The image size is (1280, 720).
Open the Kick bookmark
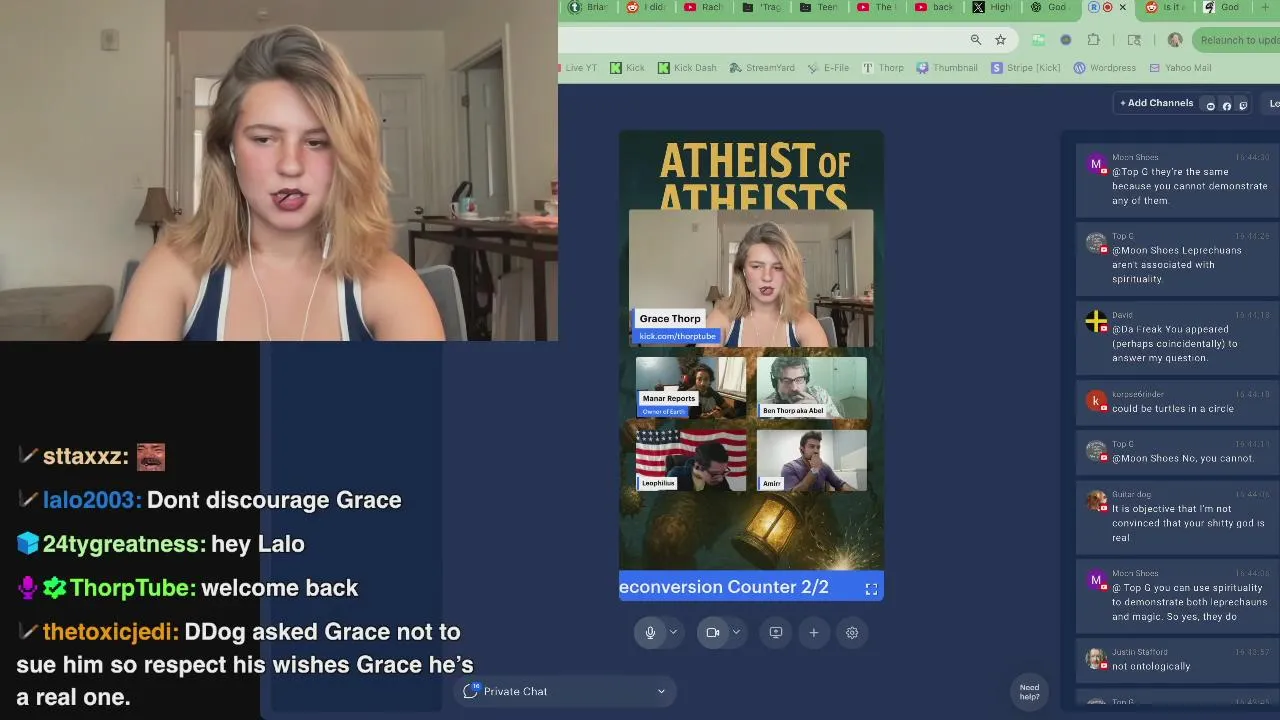628,68
